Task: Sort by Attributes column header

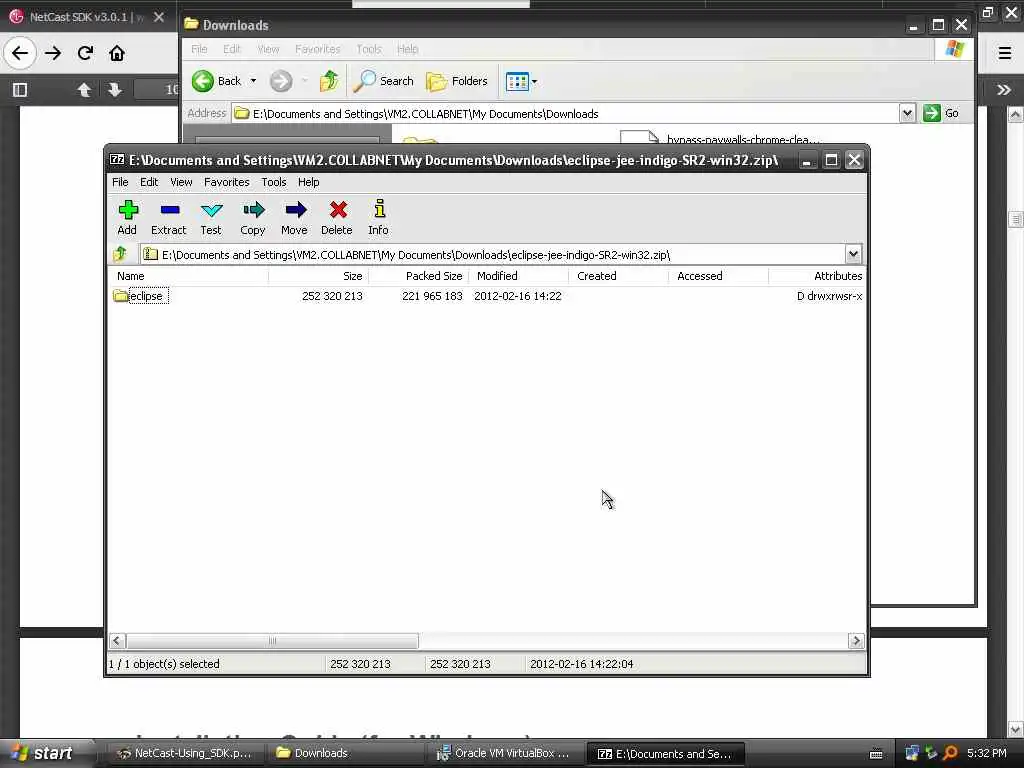Action: (817, 276)
